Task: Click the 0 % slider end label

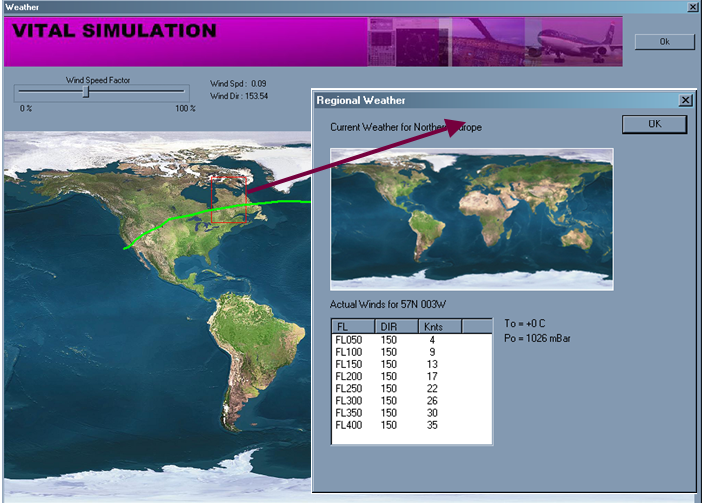Action: pos(26,108)
